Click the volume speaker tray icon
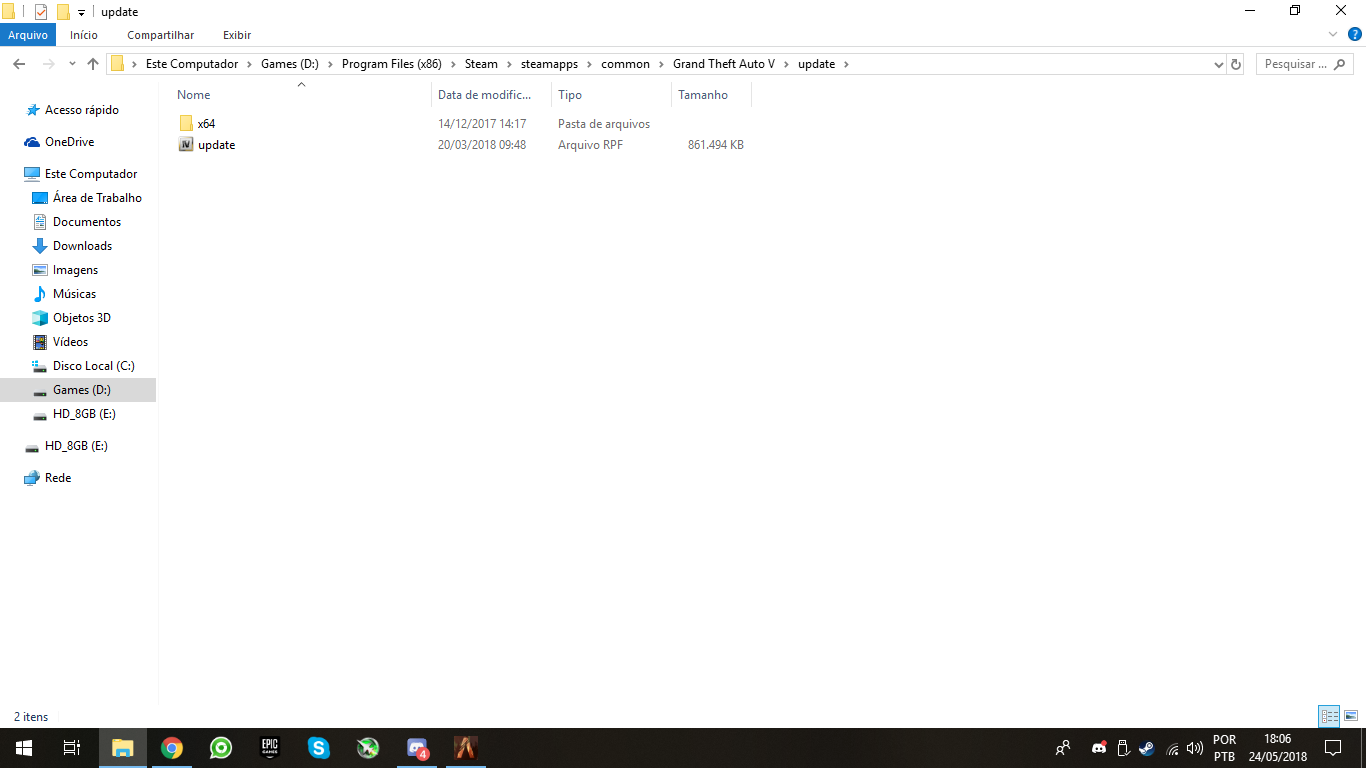1366x768 pixels. coord(1195,748)
